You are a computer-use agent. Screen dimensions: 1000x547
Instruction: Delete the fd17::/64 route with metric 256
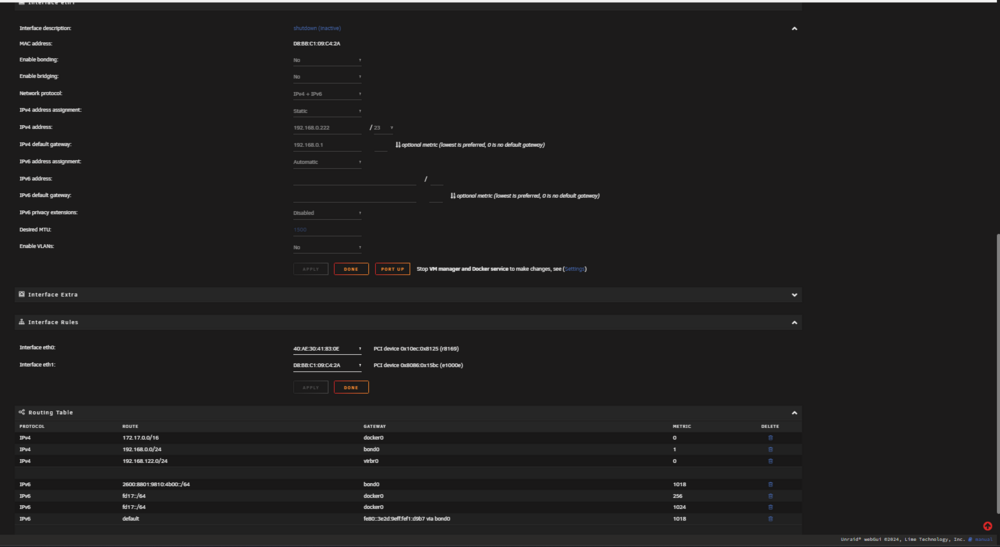tap(770, 496)
